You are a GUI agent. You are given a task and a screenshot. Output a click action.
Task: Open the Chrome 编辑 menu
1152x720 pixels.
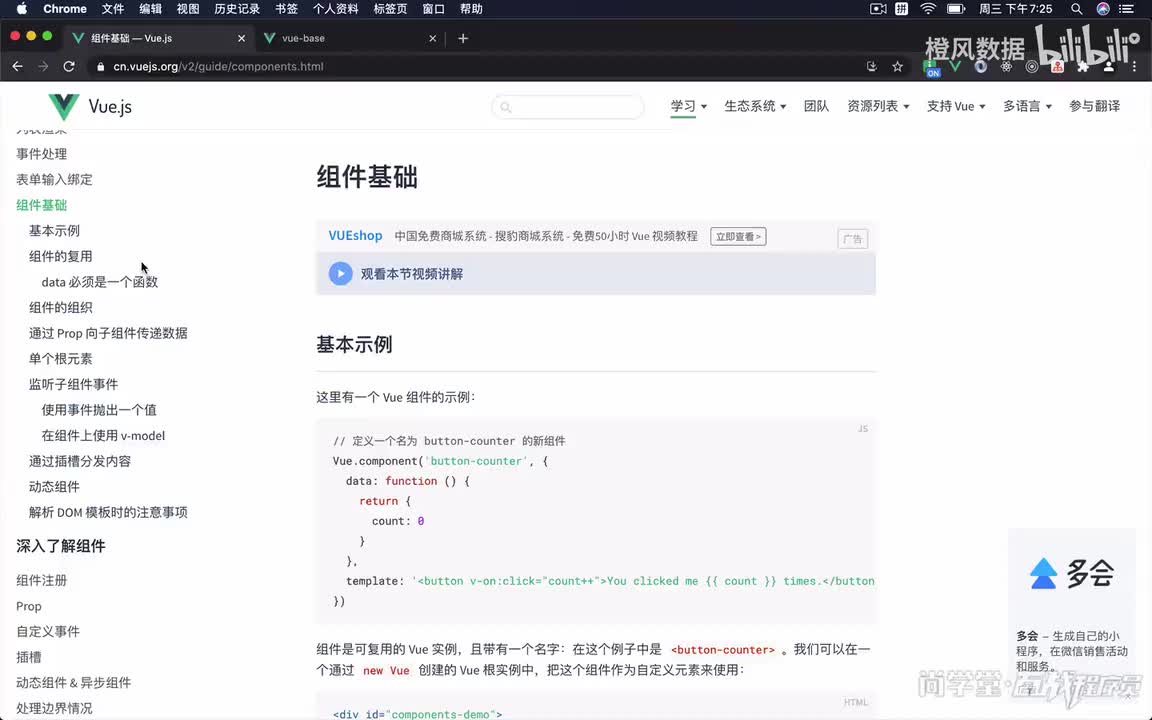tap(151, 9)
